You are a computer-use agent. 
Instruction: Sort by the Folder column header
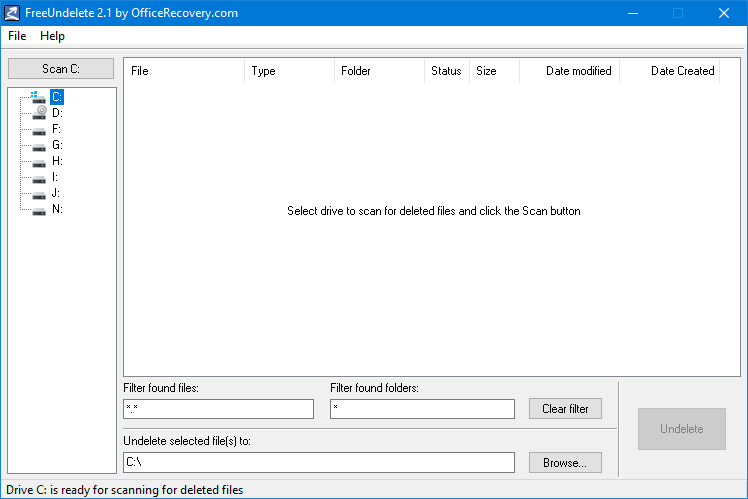(x=379, y=71)
